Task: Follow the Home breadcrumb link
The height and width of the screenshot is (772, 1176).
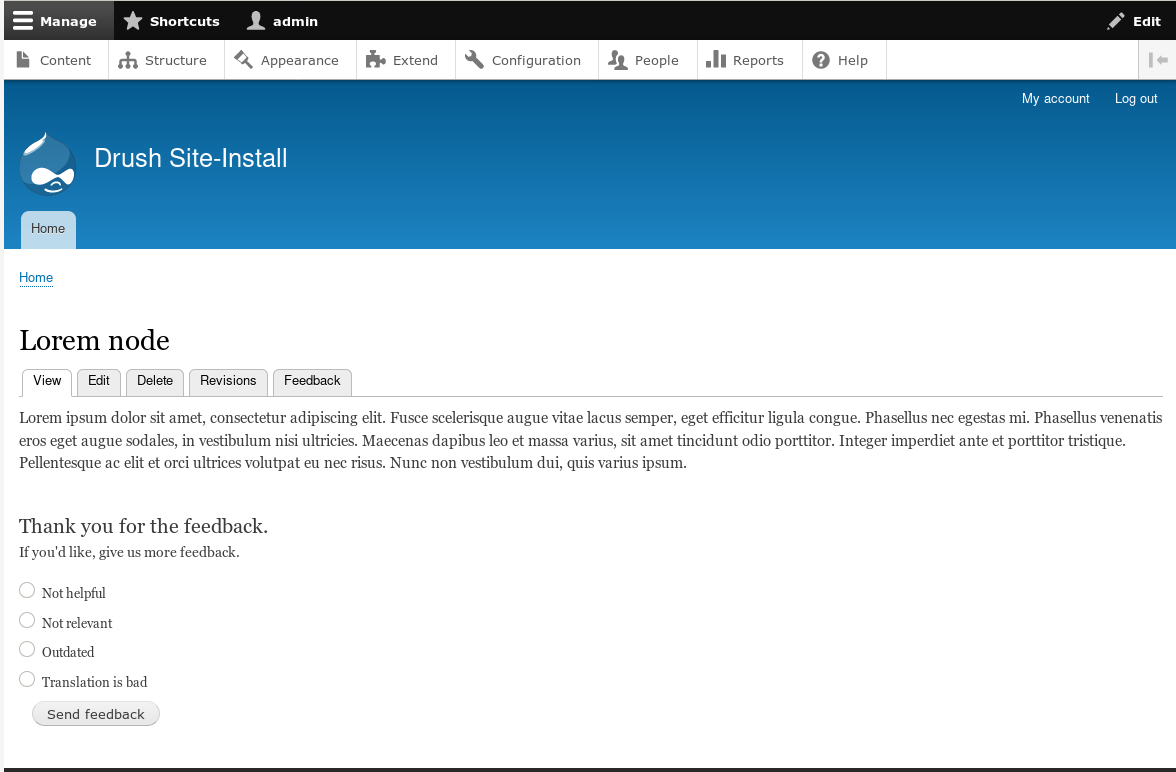Action: (x=36, y=278)
